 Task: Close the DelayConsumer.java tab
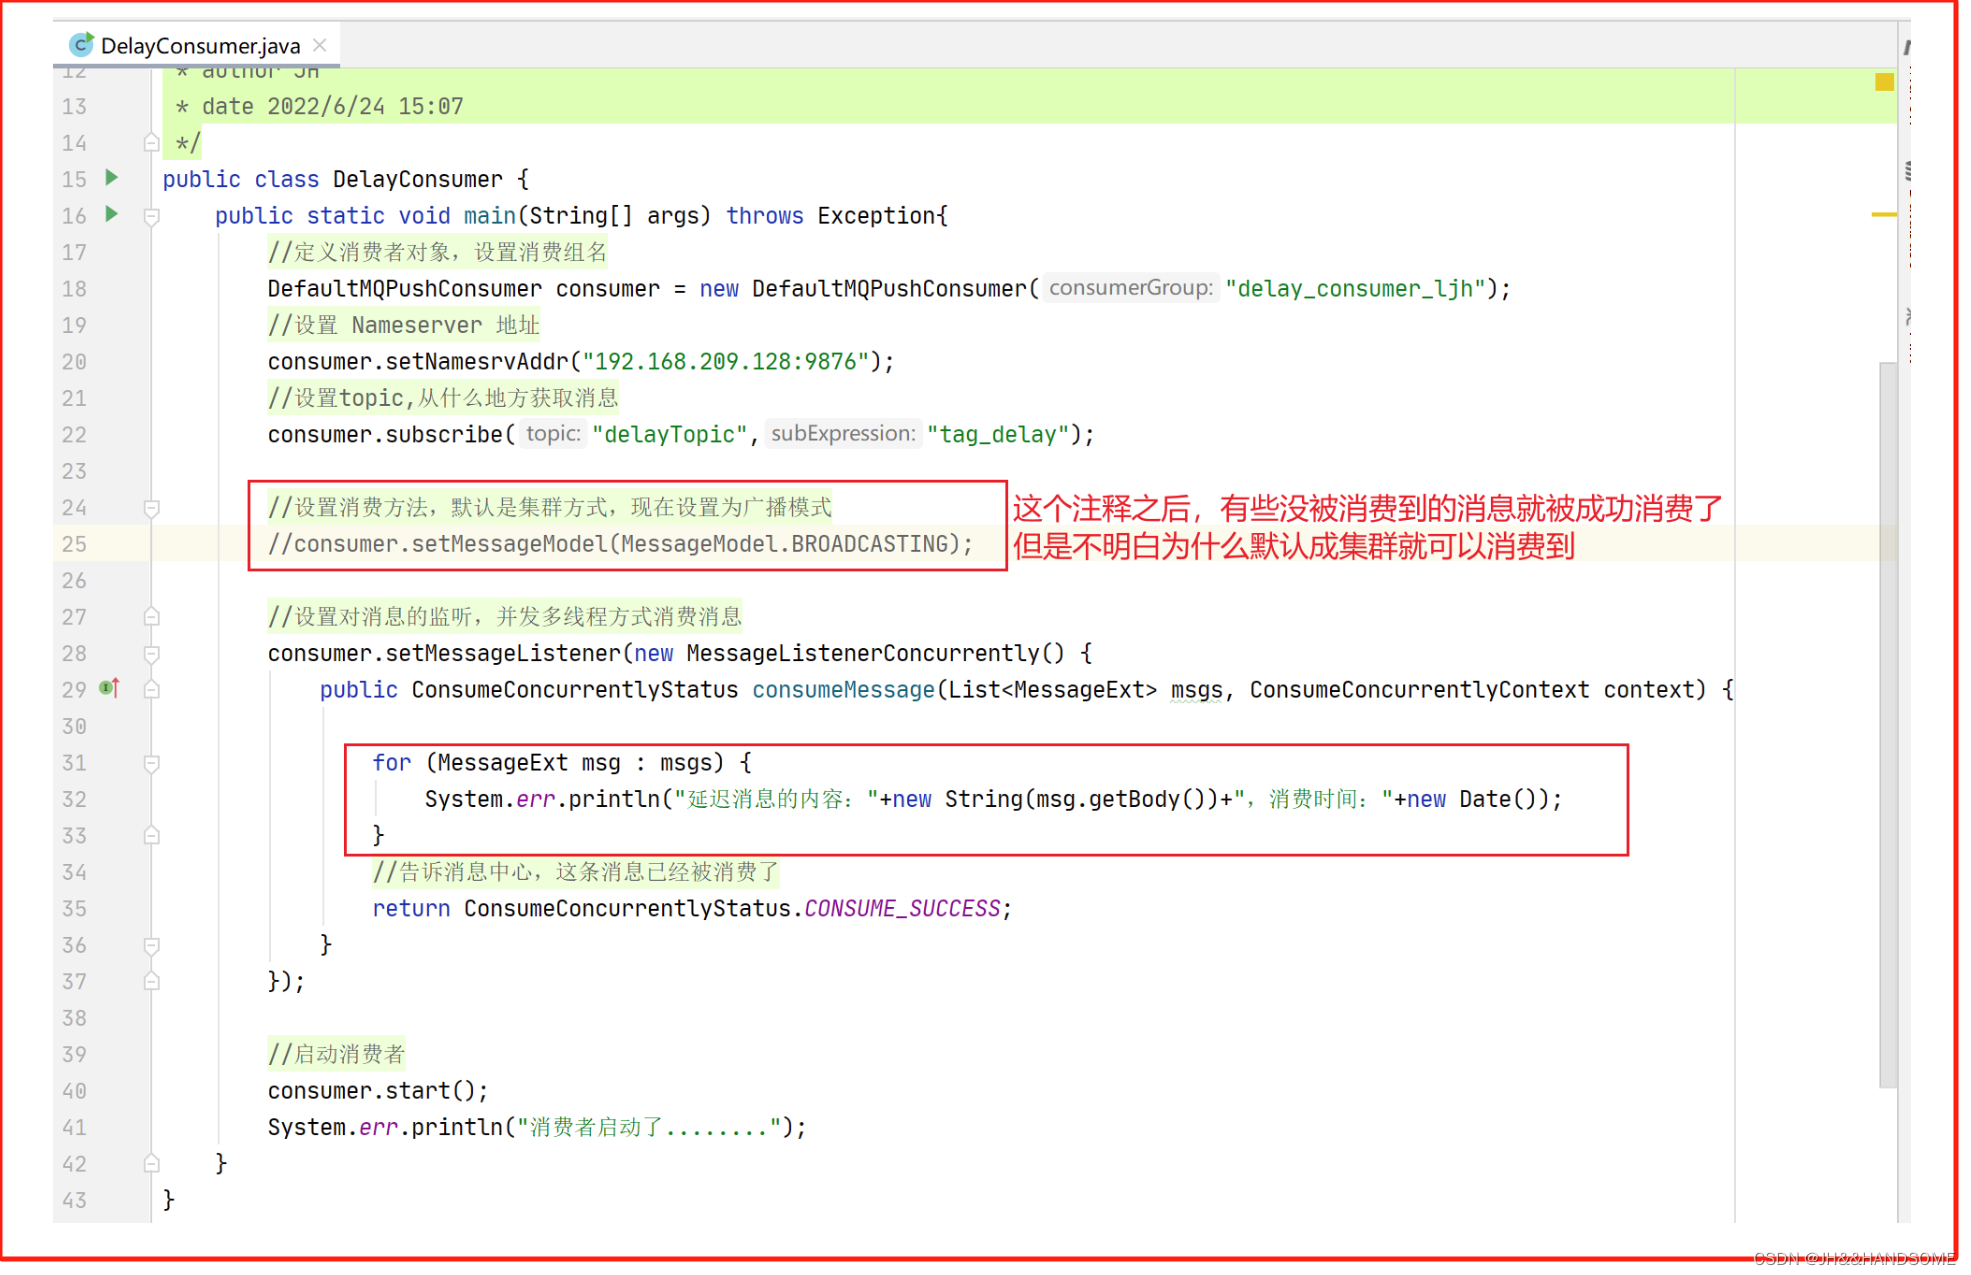point(320,45)
